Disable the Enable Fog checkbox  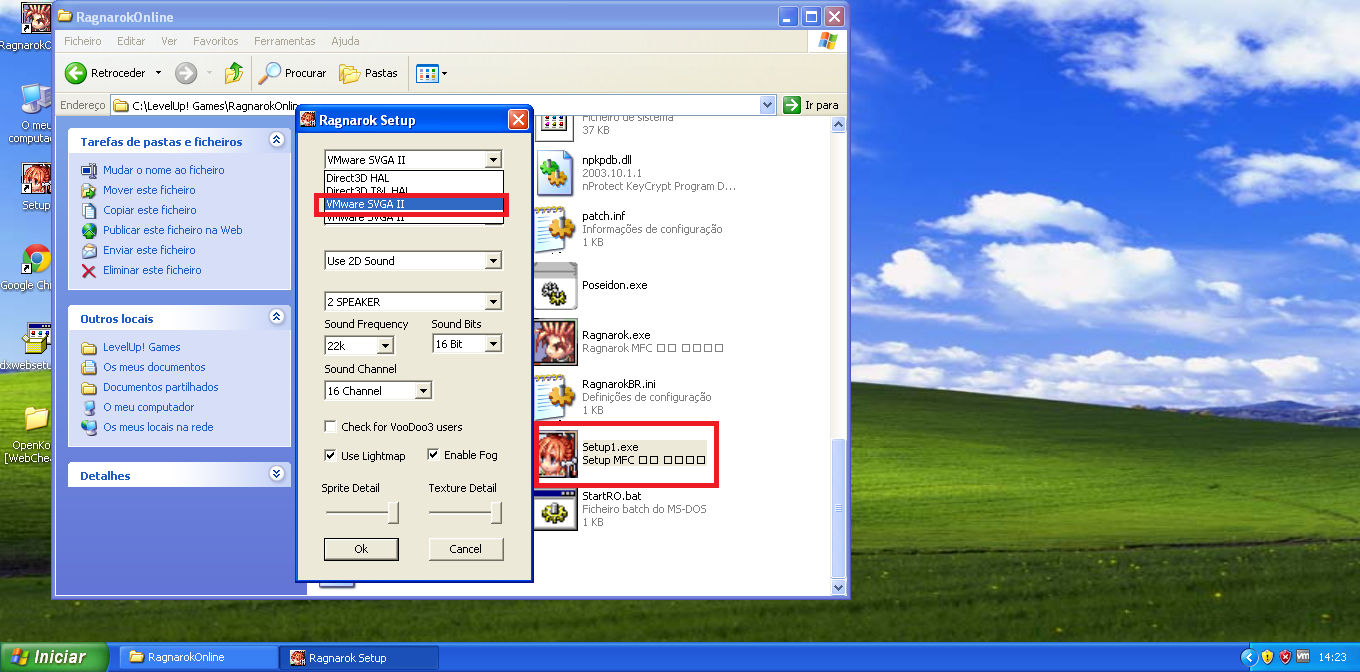coord(434,455)
